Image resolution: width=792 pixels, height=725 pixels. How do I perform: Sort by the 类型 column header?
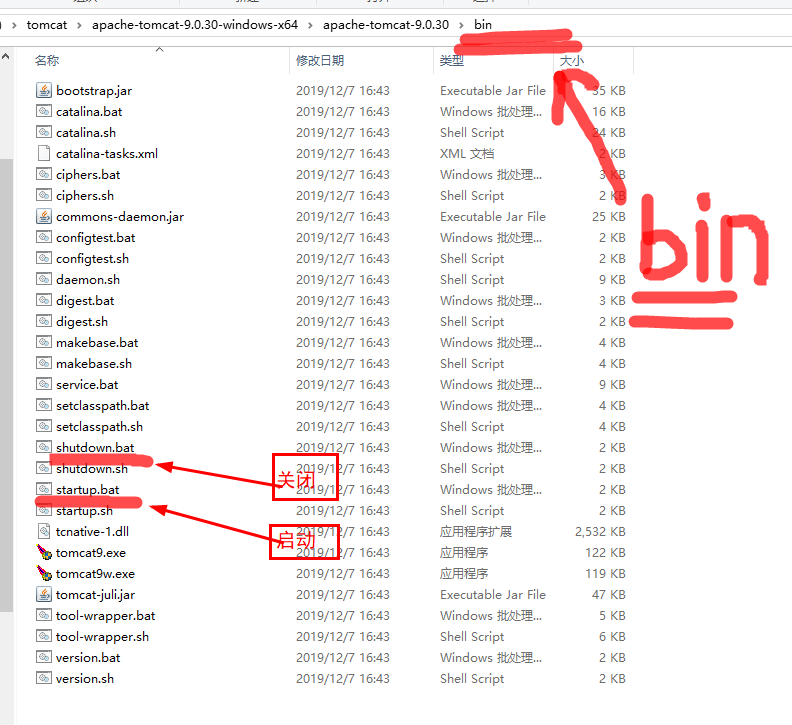pyautogui.click(x=452, y=61)
